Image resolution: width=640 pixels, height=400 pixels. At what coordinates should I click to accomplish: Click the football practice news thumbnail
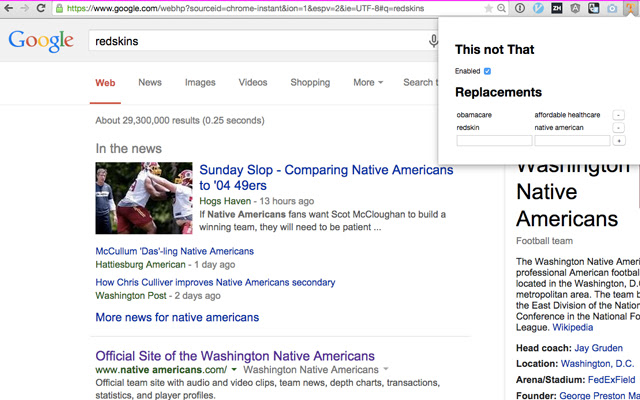coord(144,198)
